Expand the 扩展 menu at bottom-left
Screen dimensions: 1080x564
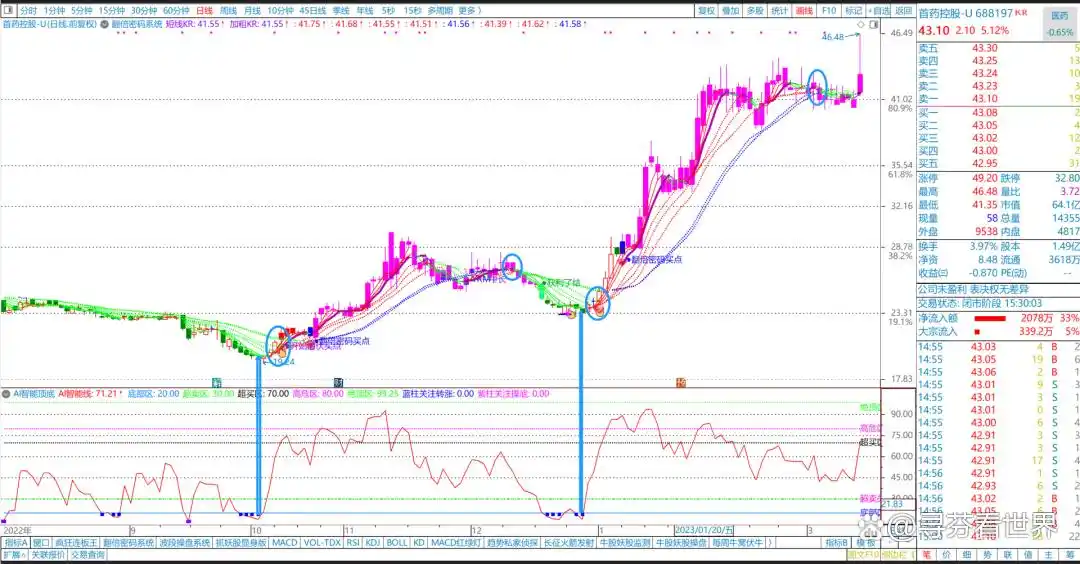click(x=13, y=554)
